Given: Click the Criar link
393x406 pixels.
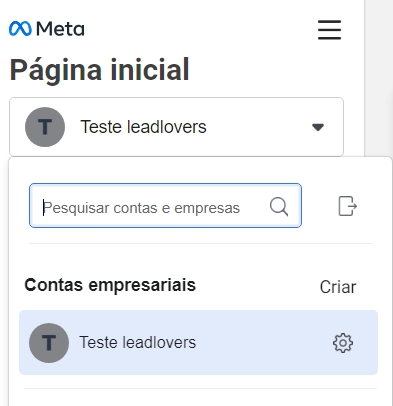Looking at the screenshot, I should click(338, 287).
